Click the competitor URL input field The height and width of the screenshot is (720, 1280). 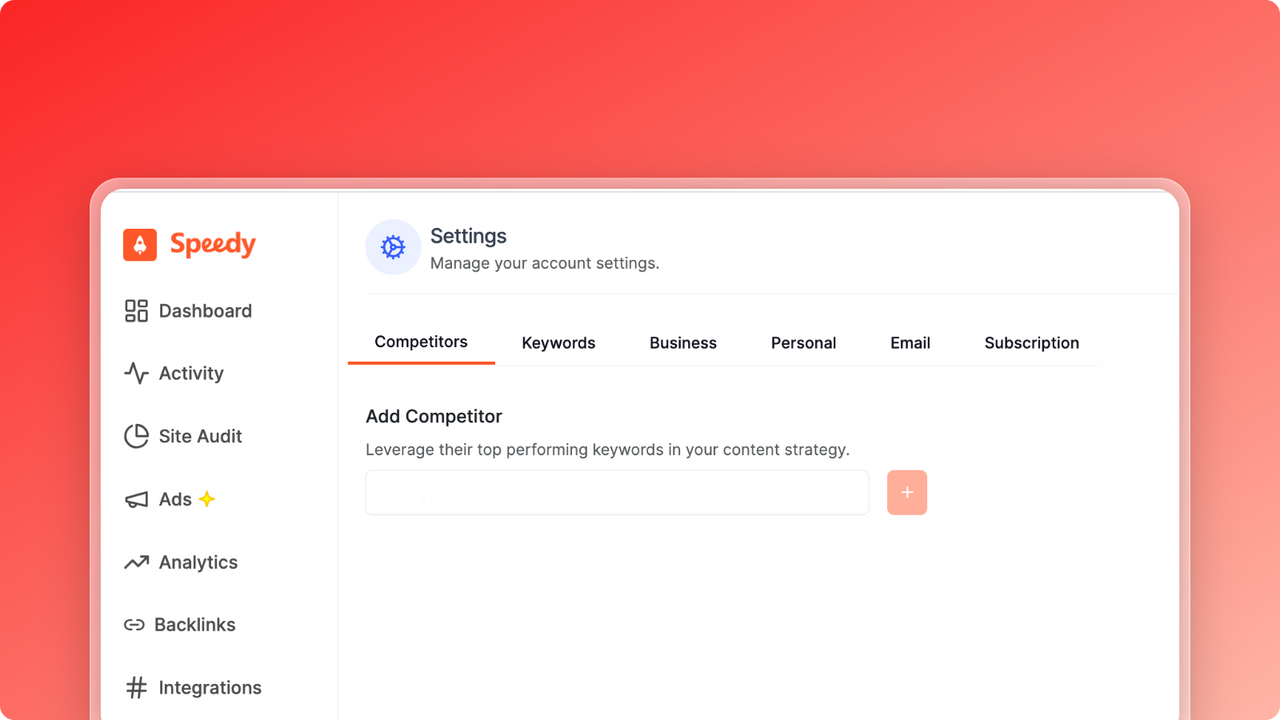coord(616,492)
